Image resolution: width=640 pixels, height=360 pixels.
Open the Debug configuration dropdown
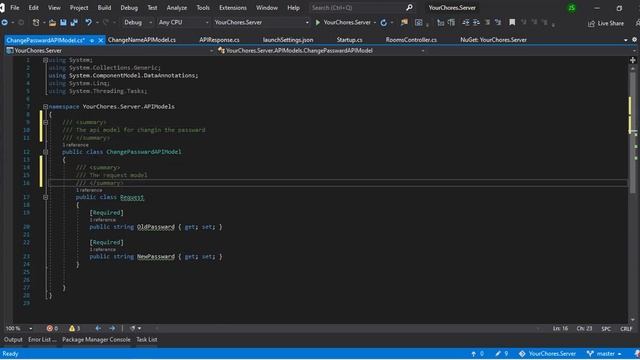(138, 22)
